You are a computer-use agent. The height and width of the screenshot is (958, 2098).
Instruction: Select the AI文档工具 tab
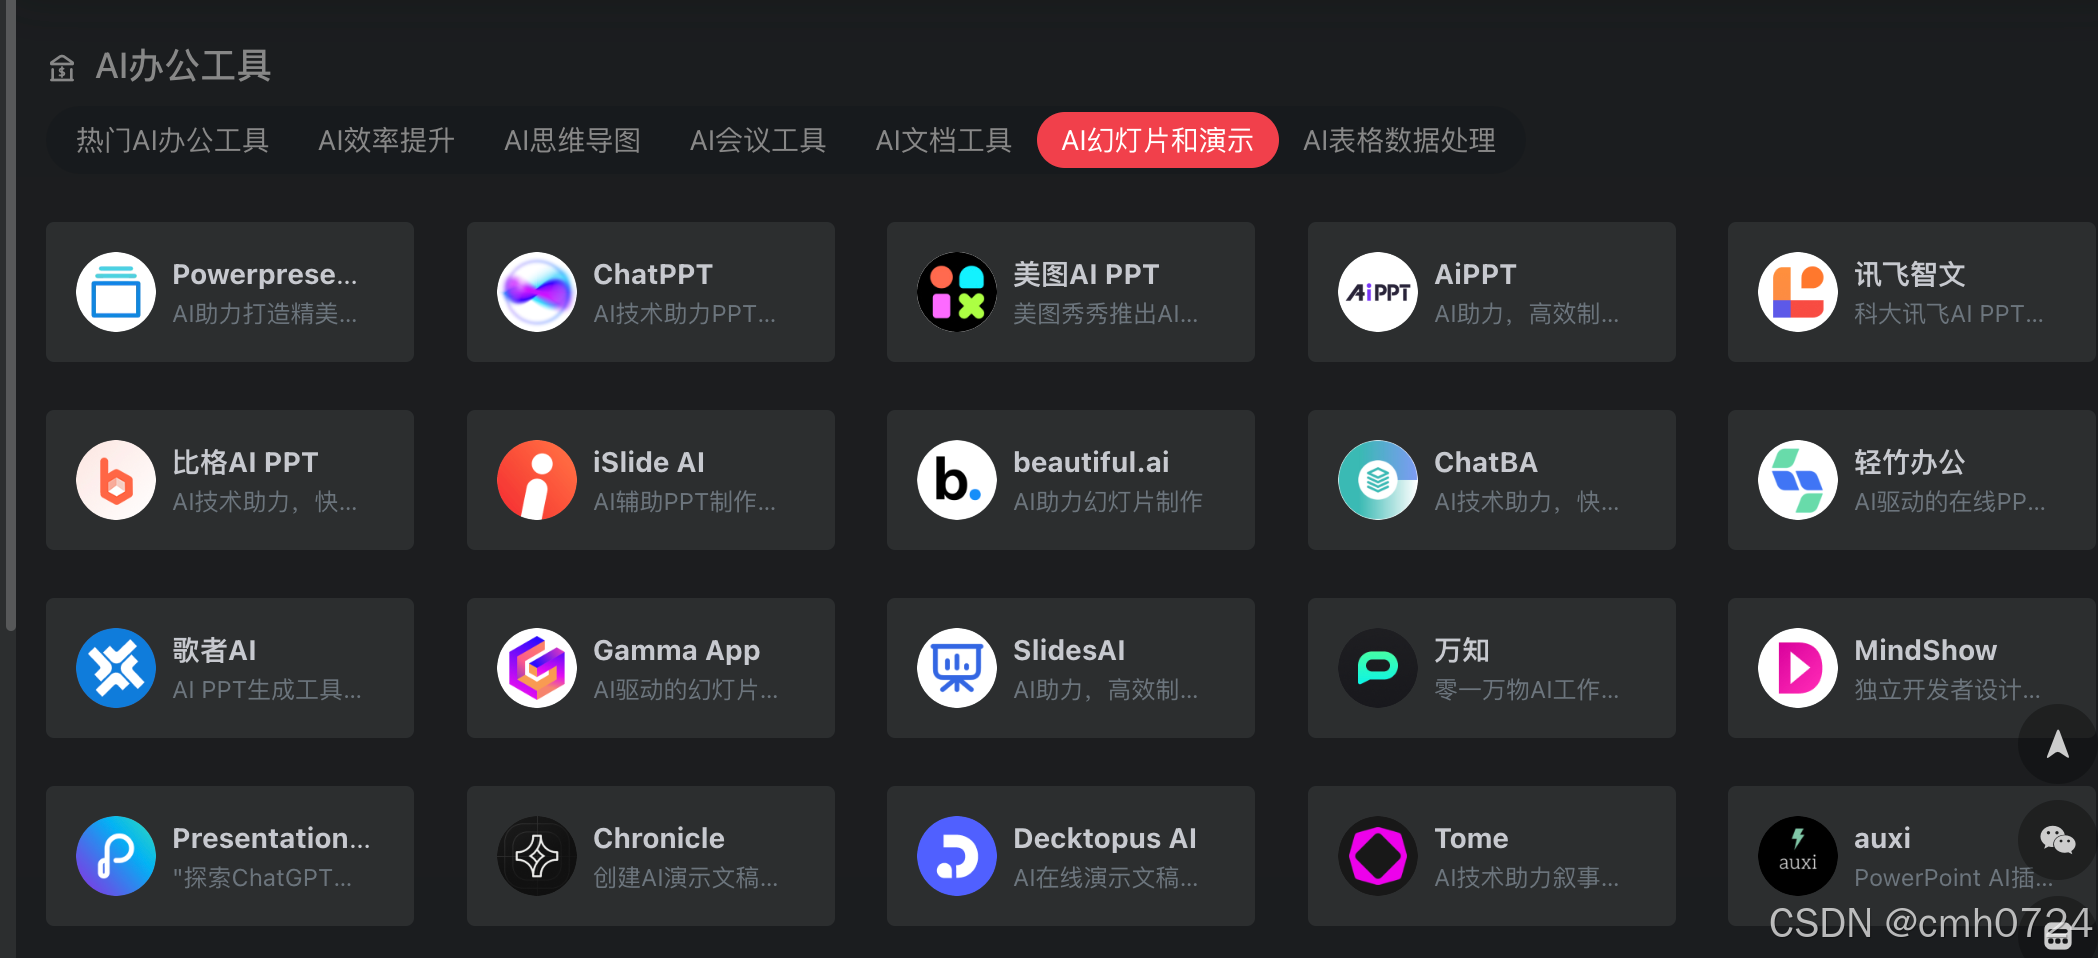point(943,140)
